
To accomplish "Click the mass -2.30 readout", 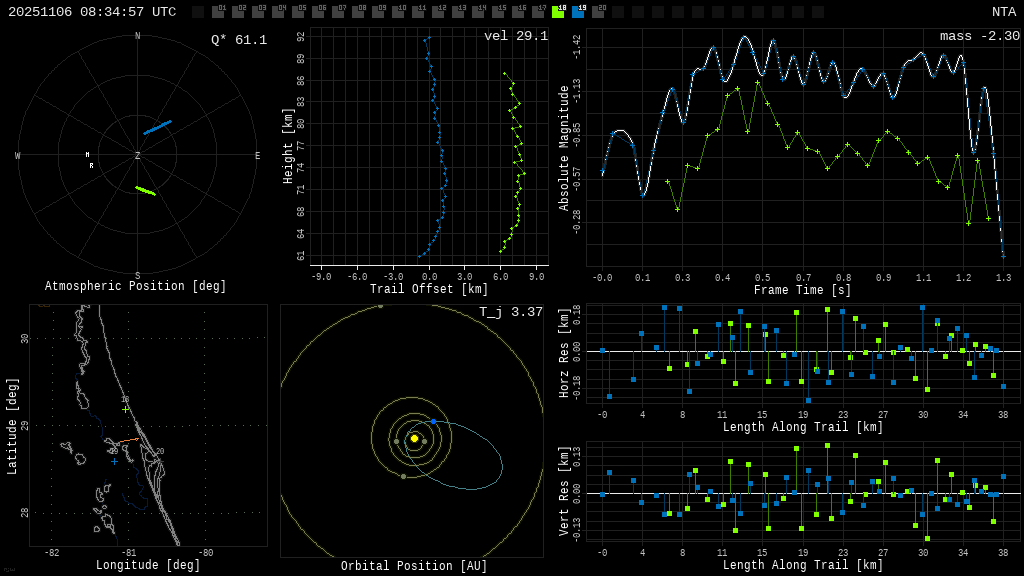I will click(979, 36).
